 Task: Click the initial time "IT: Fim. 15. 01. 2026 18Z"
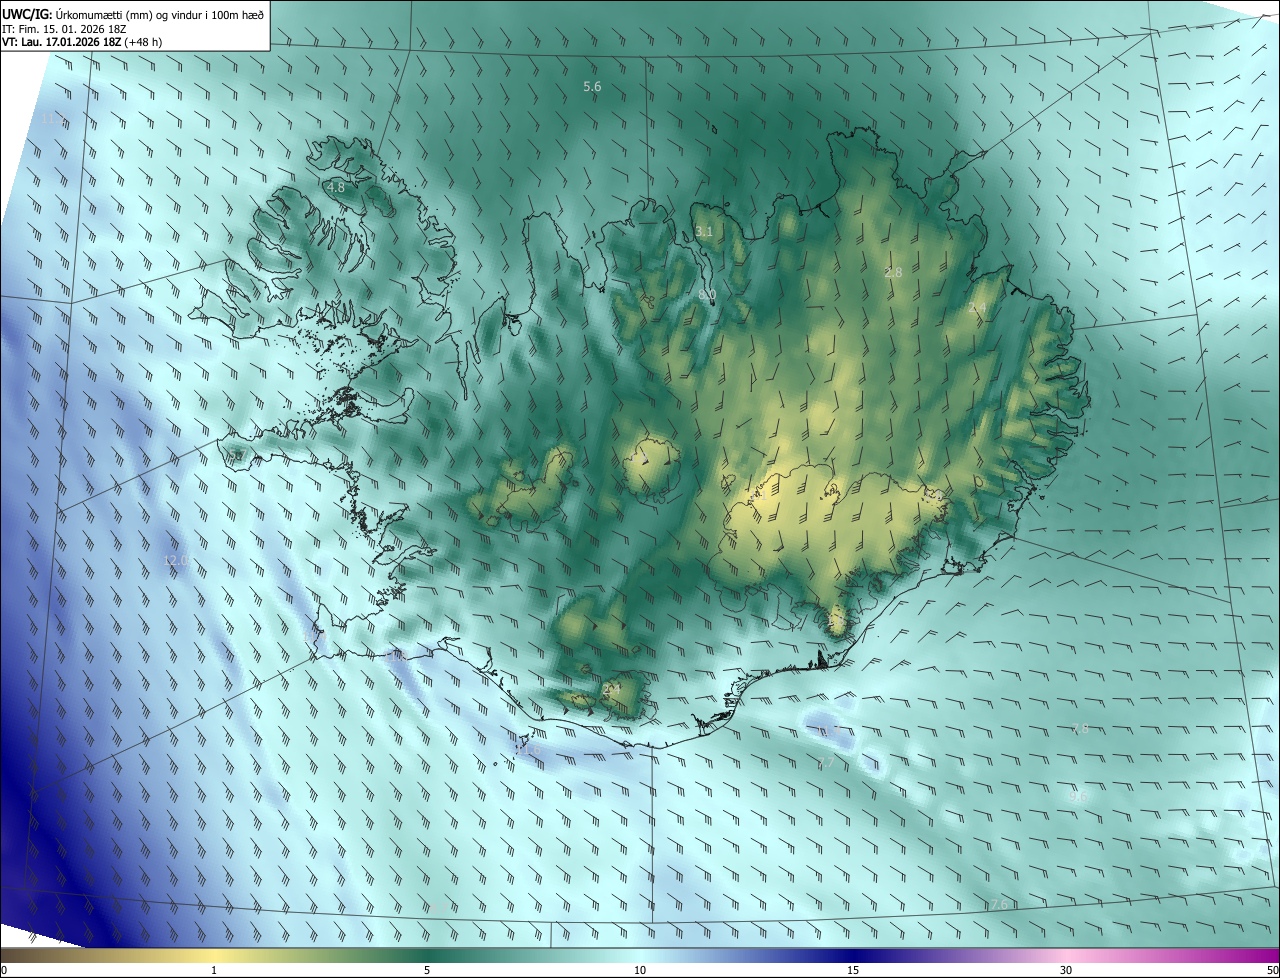[63, 29]
